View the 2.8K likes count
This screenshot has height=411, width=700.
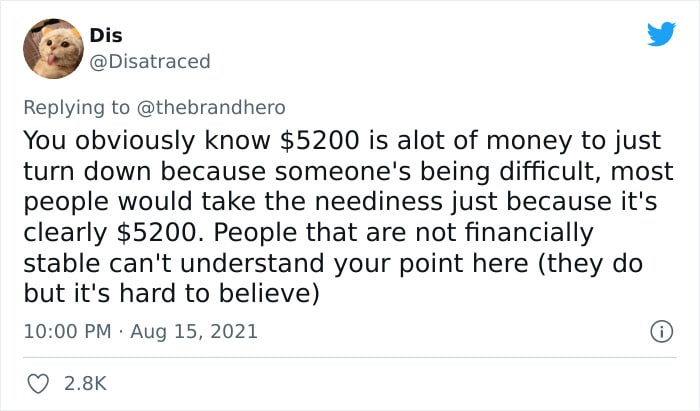click(85, 384)
